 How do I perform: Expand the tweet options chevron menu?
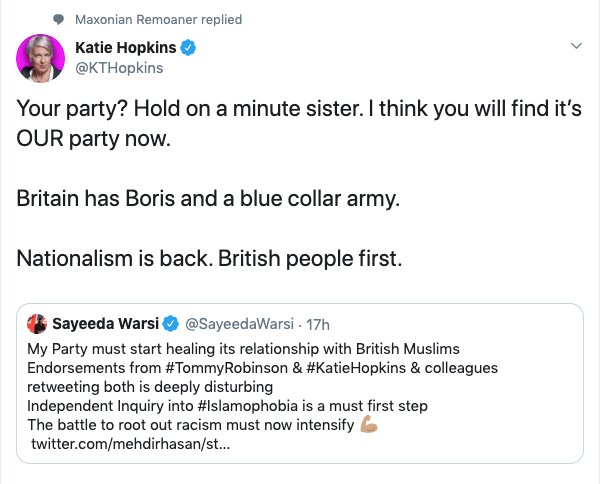point(575,47)
